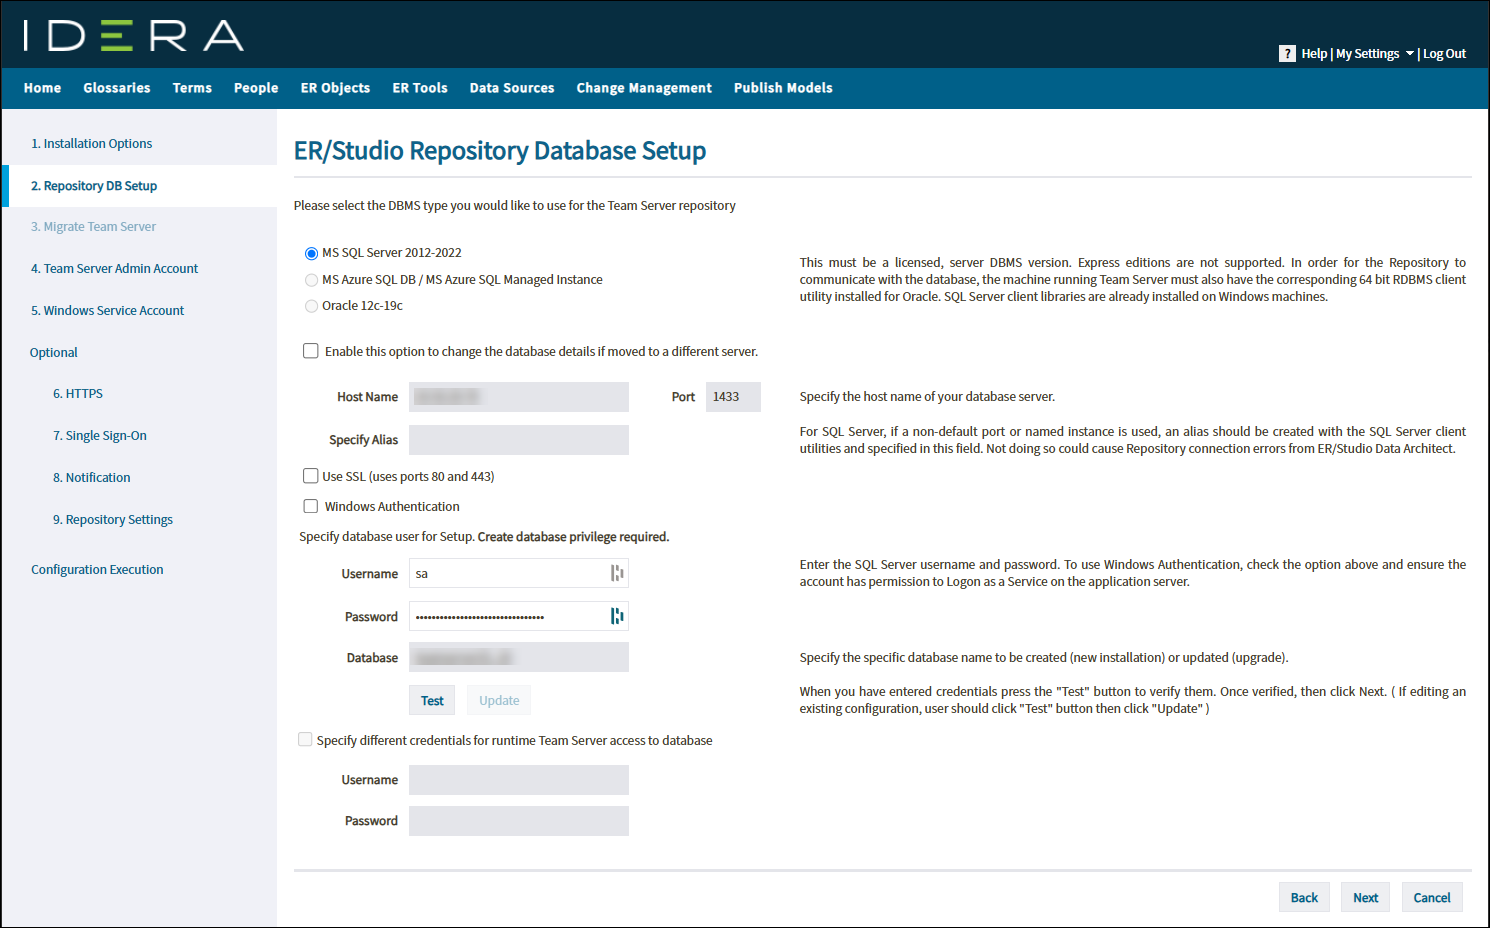This screenshot has height=928, width=1490.
Task: Click 'Specify the specific database name' help text
Action: pos(1044,658)
